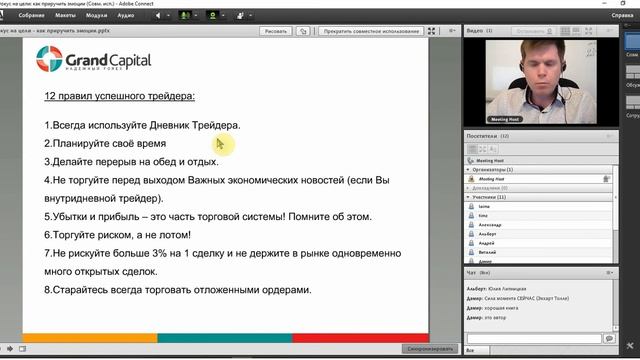Click the send chat message icon
Viewport: 640px width, 360px height.
609,339
